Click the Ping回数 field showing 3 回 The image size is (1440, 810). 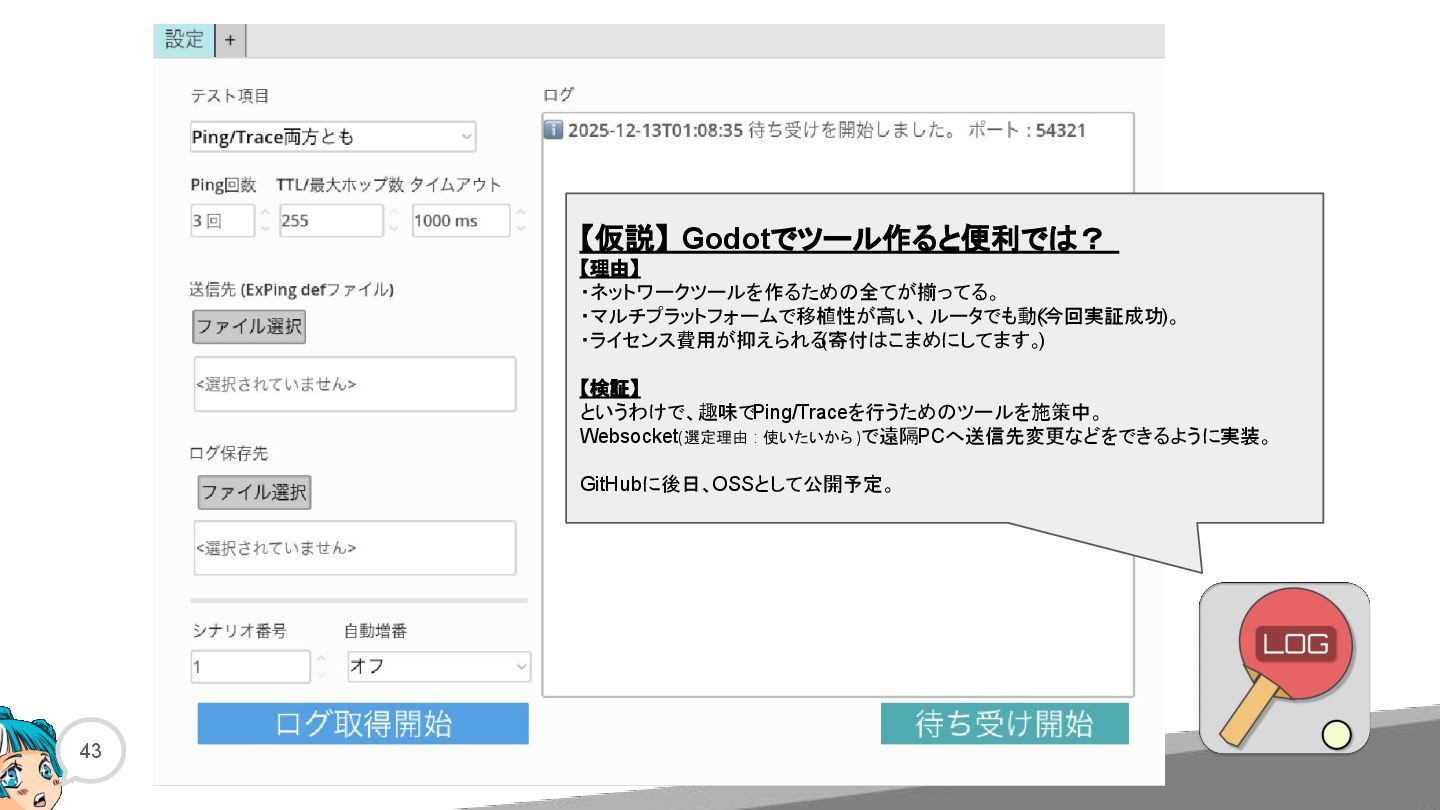point(222,221)
